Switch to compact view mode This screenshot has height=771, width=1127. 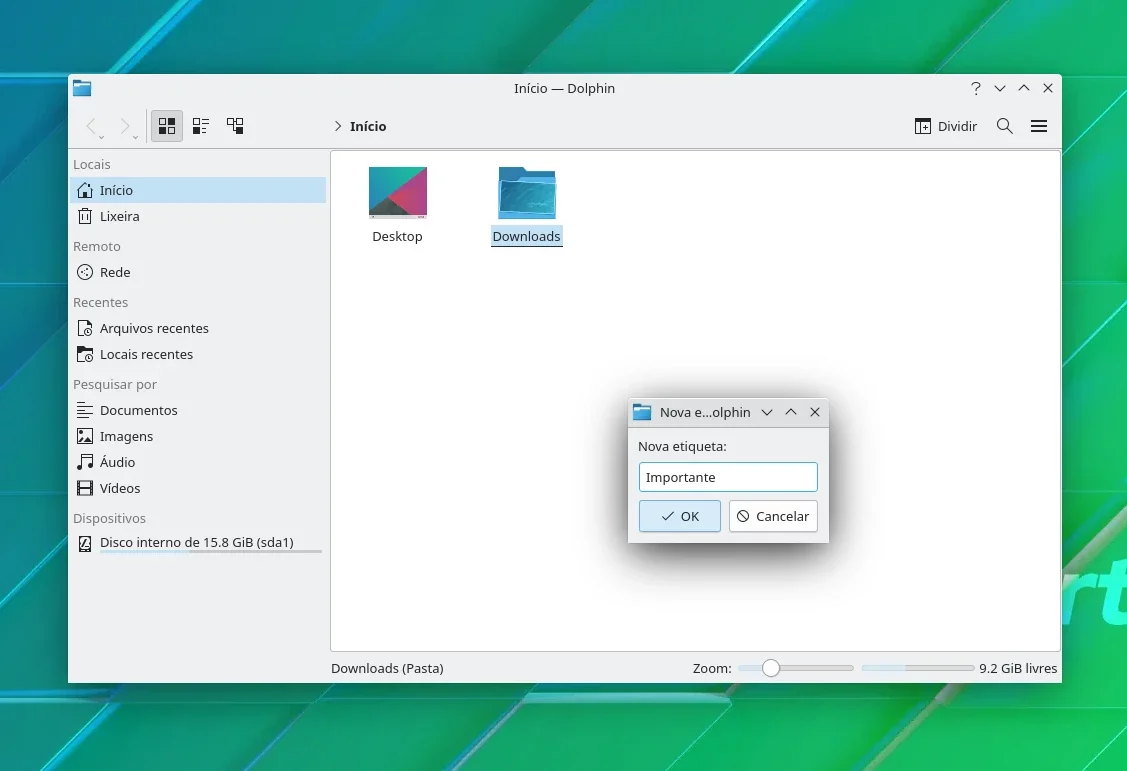[x=201, y=126]
